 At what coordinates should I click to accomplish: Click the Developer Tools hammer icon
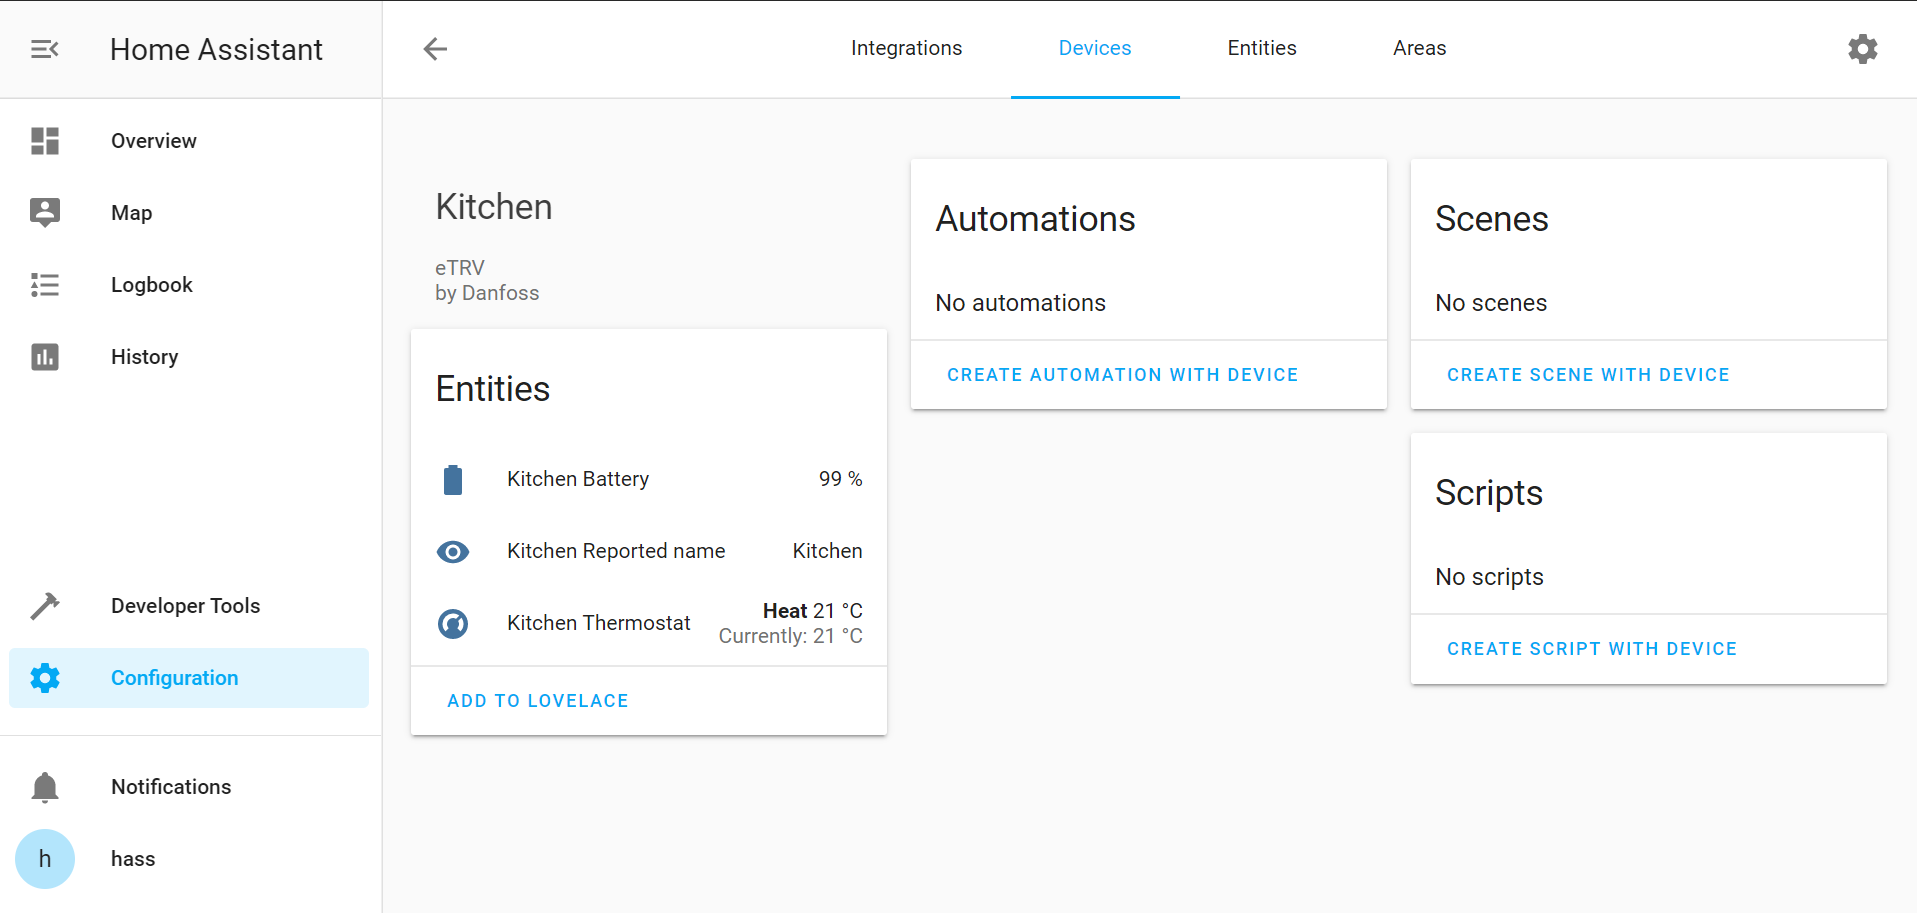[x=45, y=606]
